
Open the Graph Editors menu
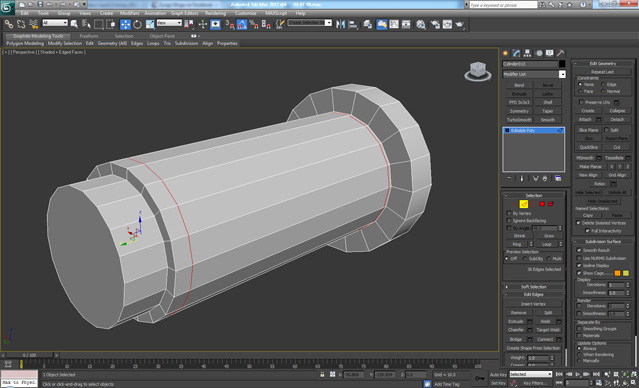184,13
